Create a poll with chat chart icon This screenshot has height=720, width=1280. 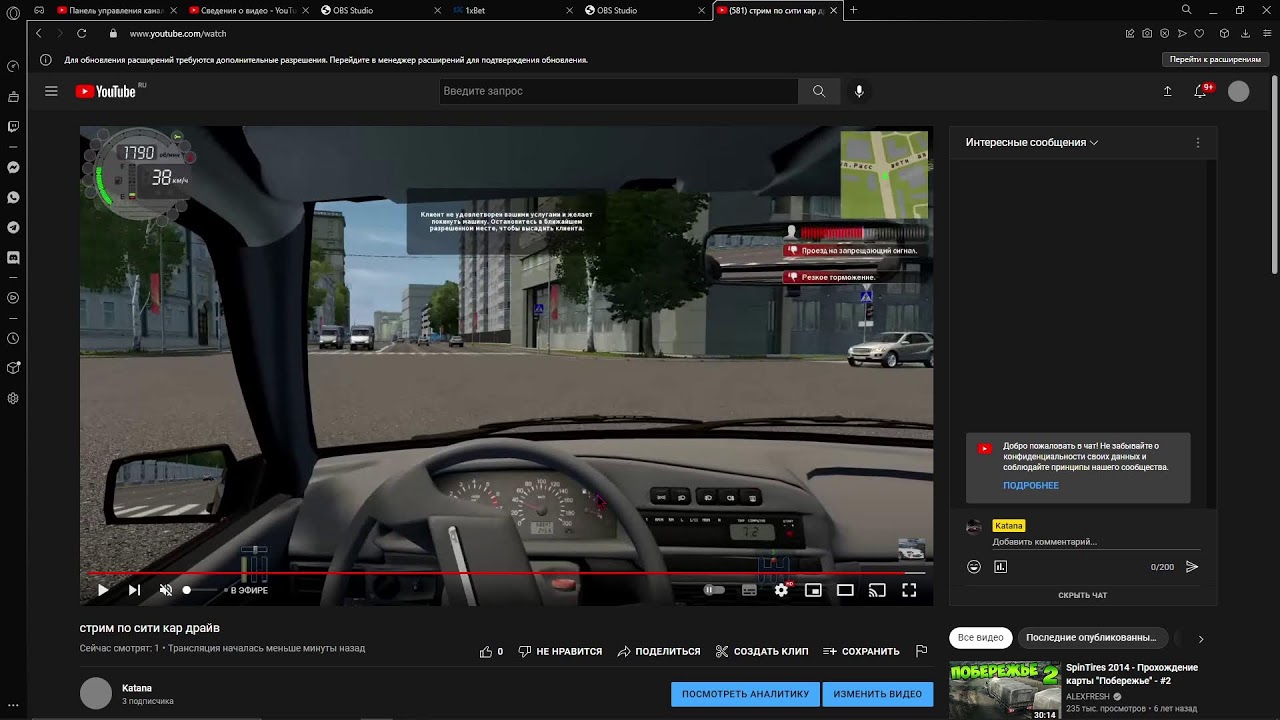point(1001,567)
